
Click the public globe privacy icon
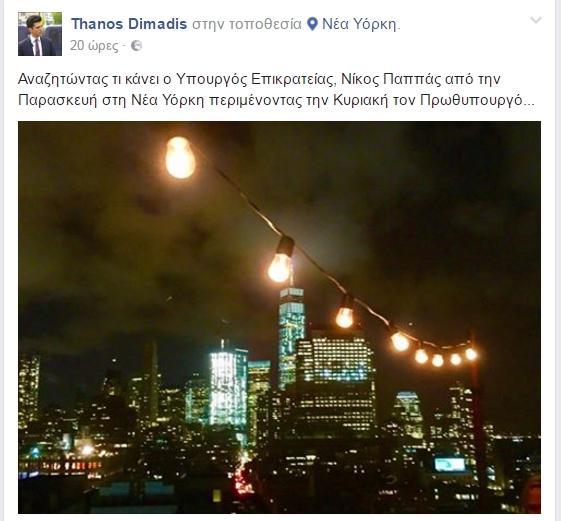pos(136,46)
